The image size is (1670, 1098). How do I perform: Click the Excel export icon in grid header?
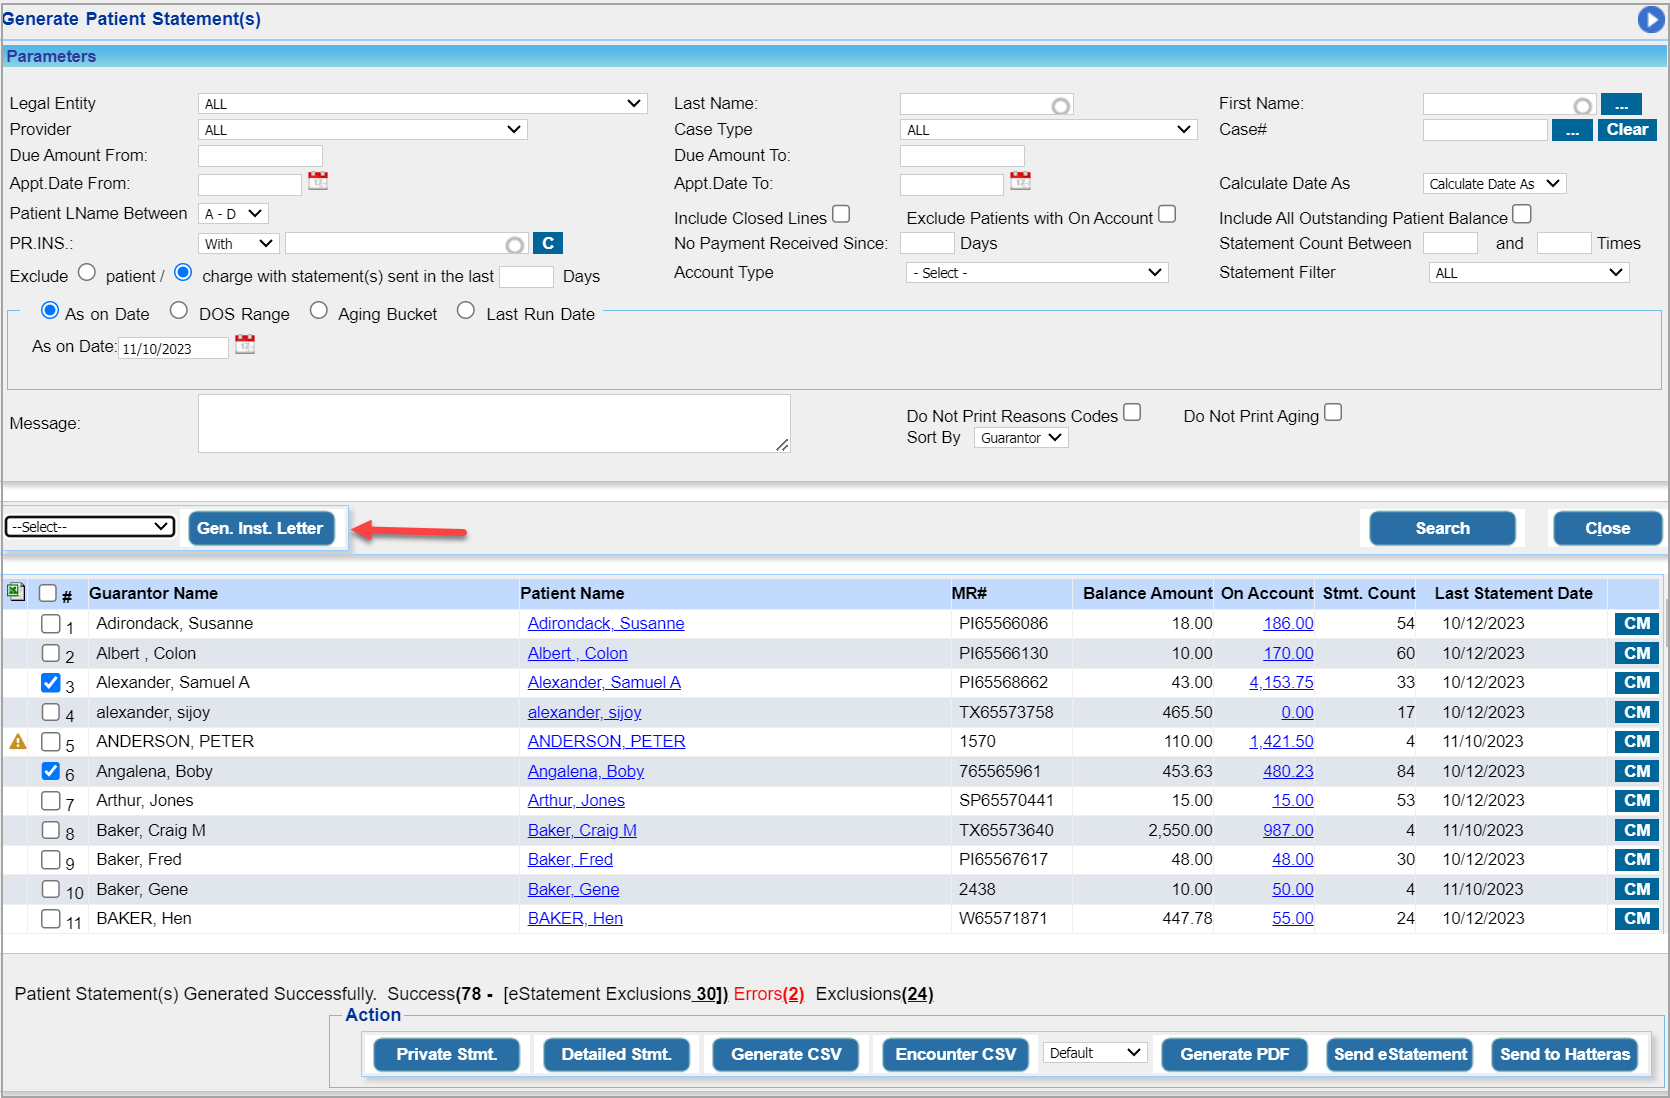(16, 592)
